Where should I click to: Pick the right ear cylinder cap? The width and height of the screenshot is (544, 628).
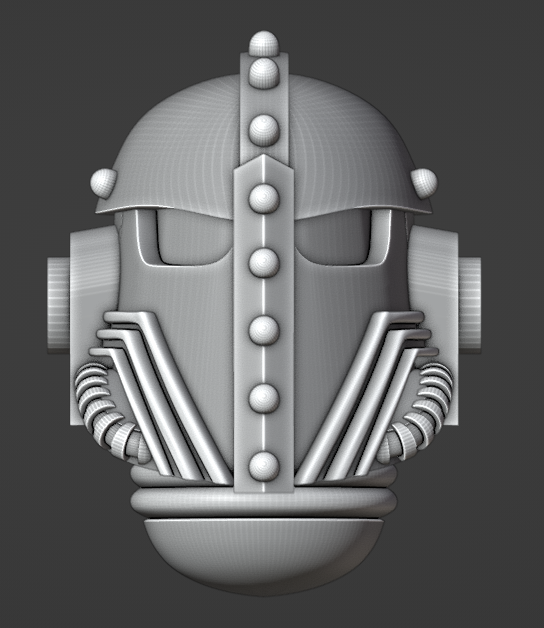469,304
